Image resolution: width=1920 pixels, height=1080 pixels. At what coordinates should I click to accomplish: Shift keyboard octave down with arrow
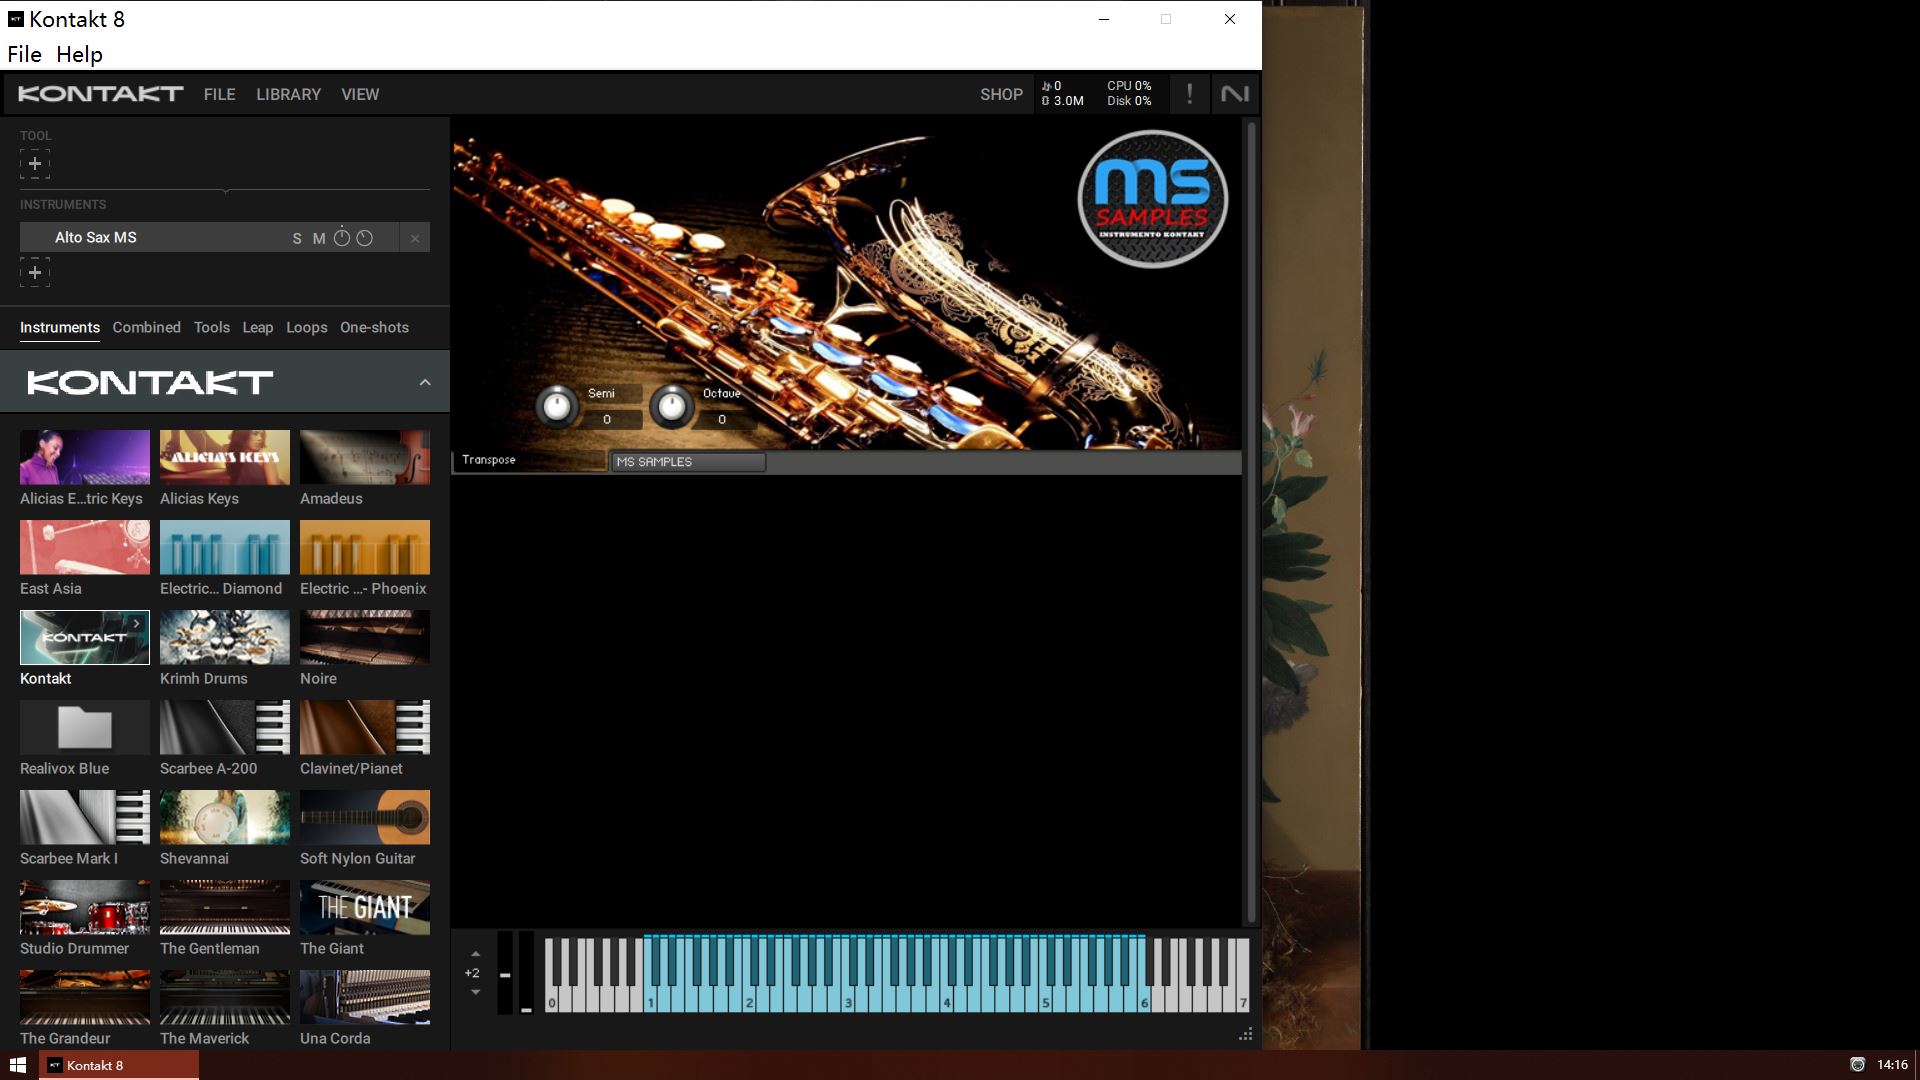pos(475,992)
